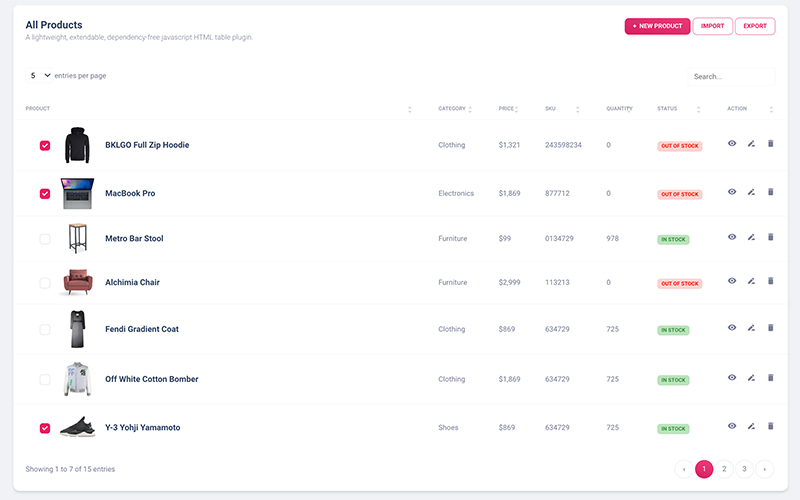Sort products by Price column

click(x=509, y=108)
